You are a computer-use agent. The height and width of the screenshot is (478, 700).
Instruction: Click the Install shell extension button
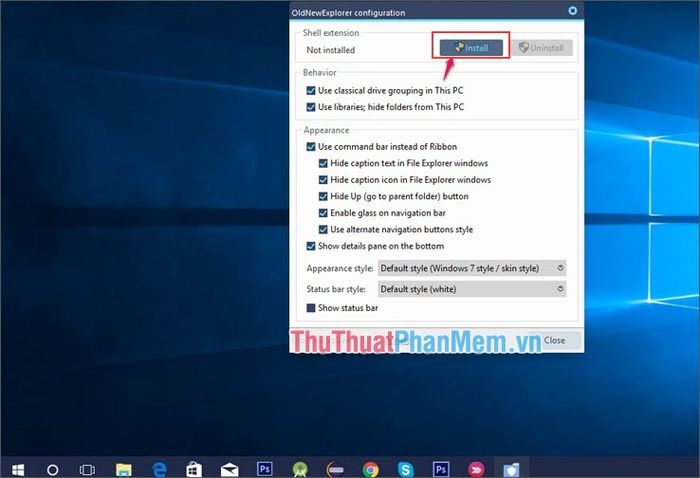coord(471,48)
